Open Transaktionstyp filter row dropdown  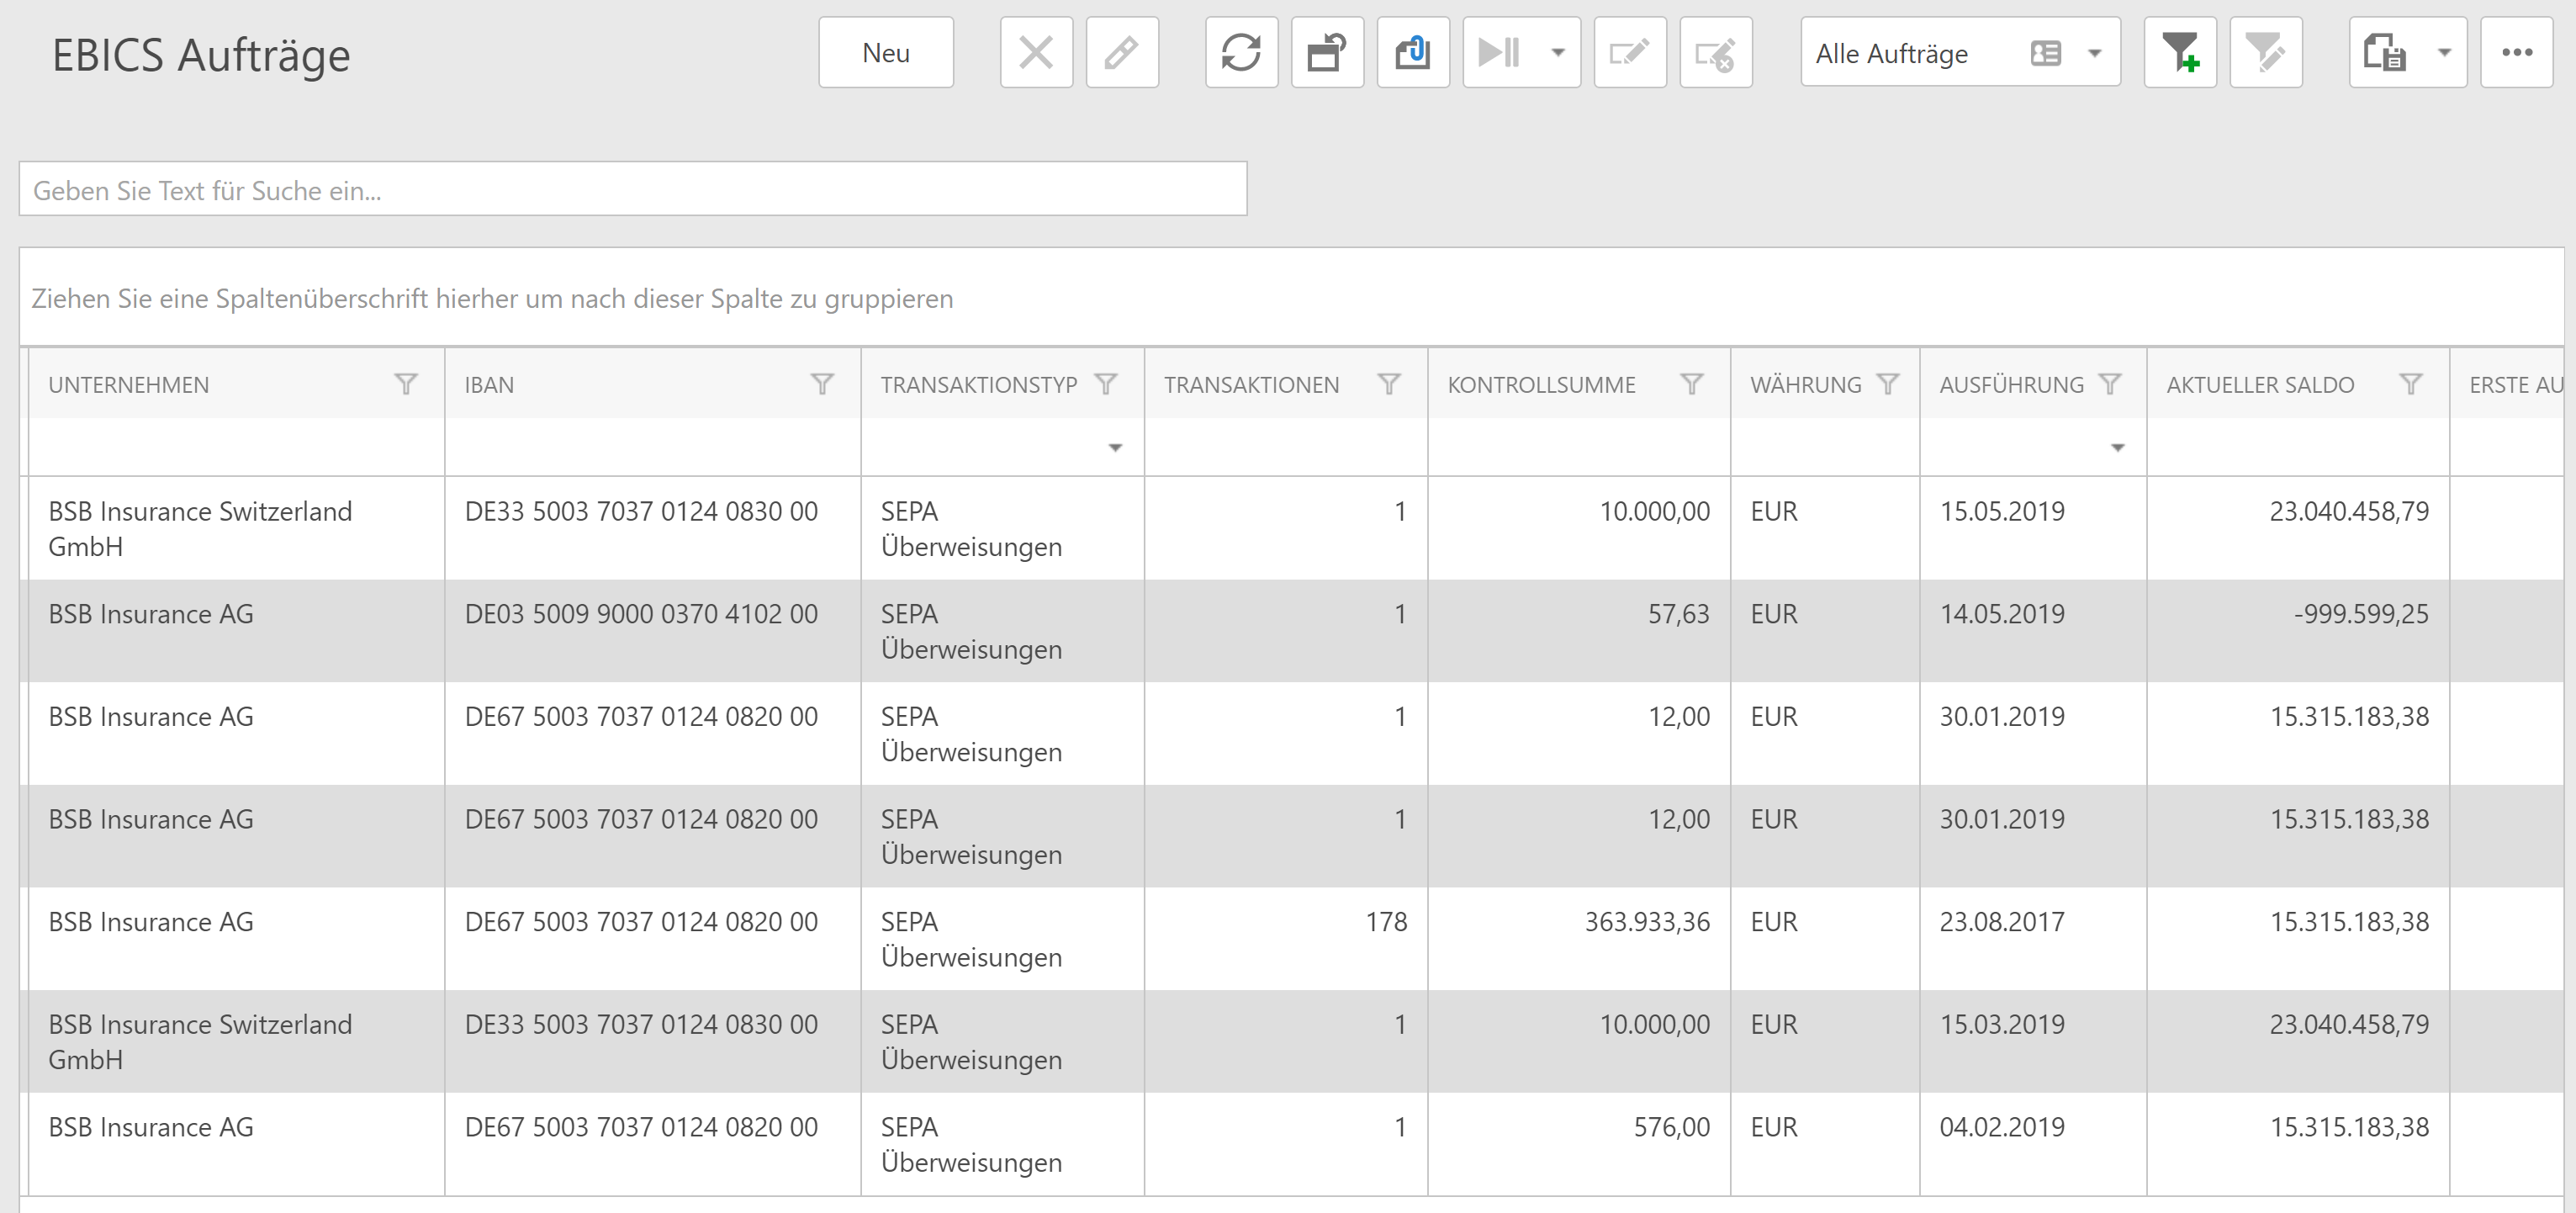click(x=1115, y=448)
